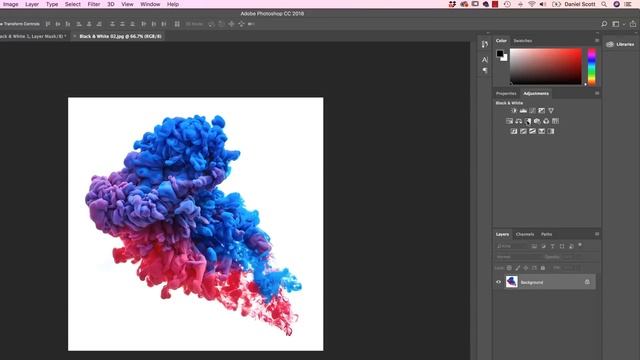
Task: Open the collapsed Paragraph panel icon
Action: pyautogui.click(x=484, y=71)
